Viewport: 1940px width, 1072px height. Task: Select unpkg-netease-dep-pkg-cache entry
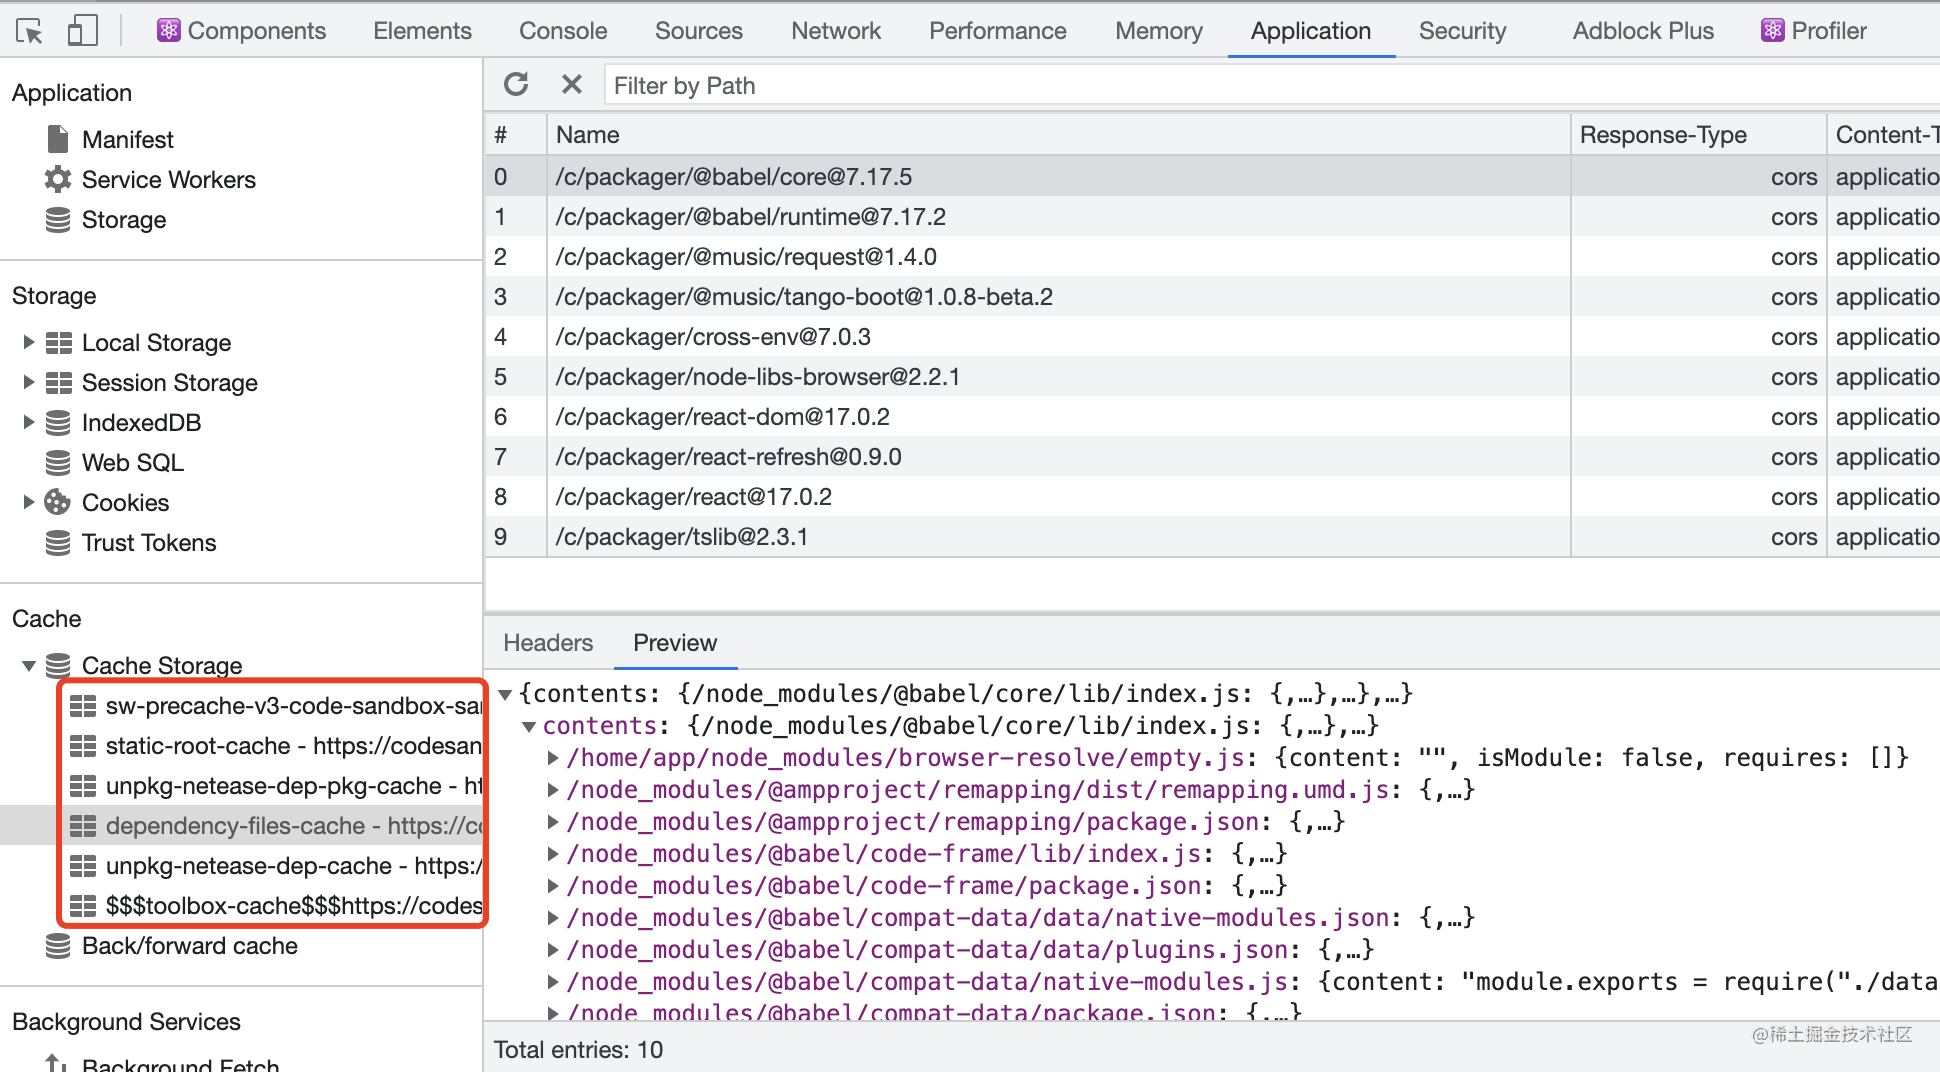pos(276,786)
